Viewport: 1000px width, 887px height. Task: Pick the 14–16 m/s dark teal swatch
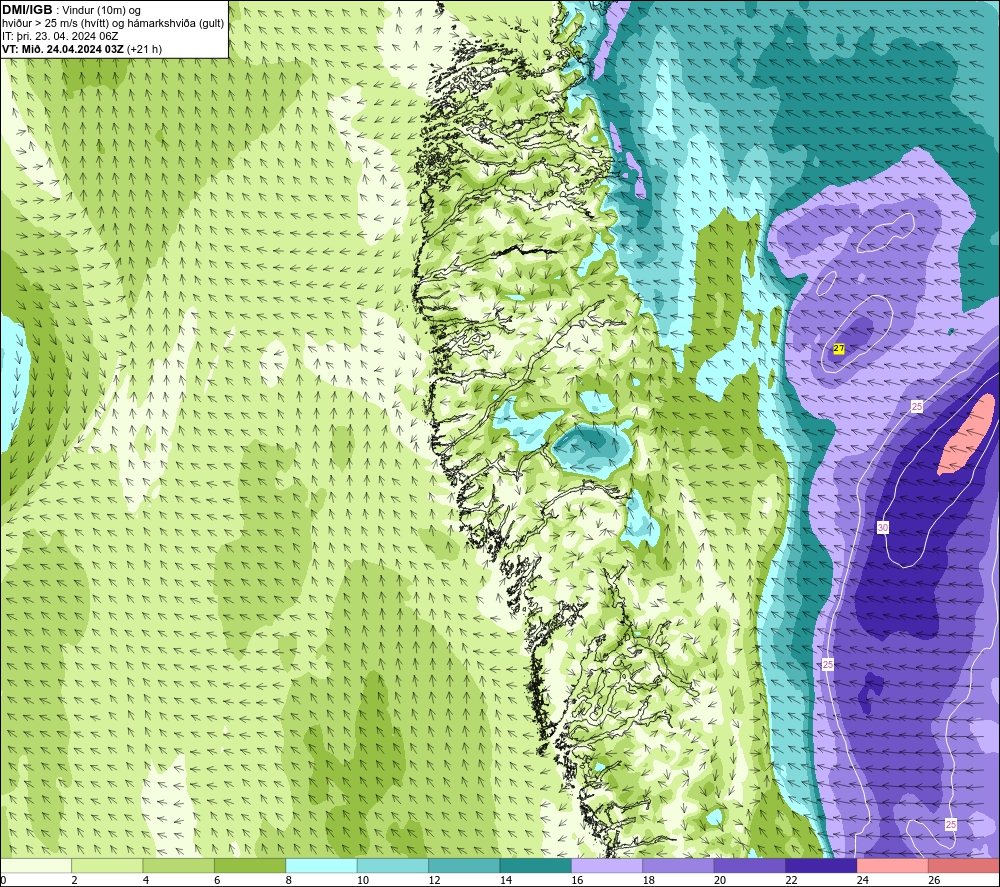[536, 865]
